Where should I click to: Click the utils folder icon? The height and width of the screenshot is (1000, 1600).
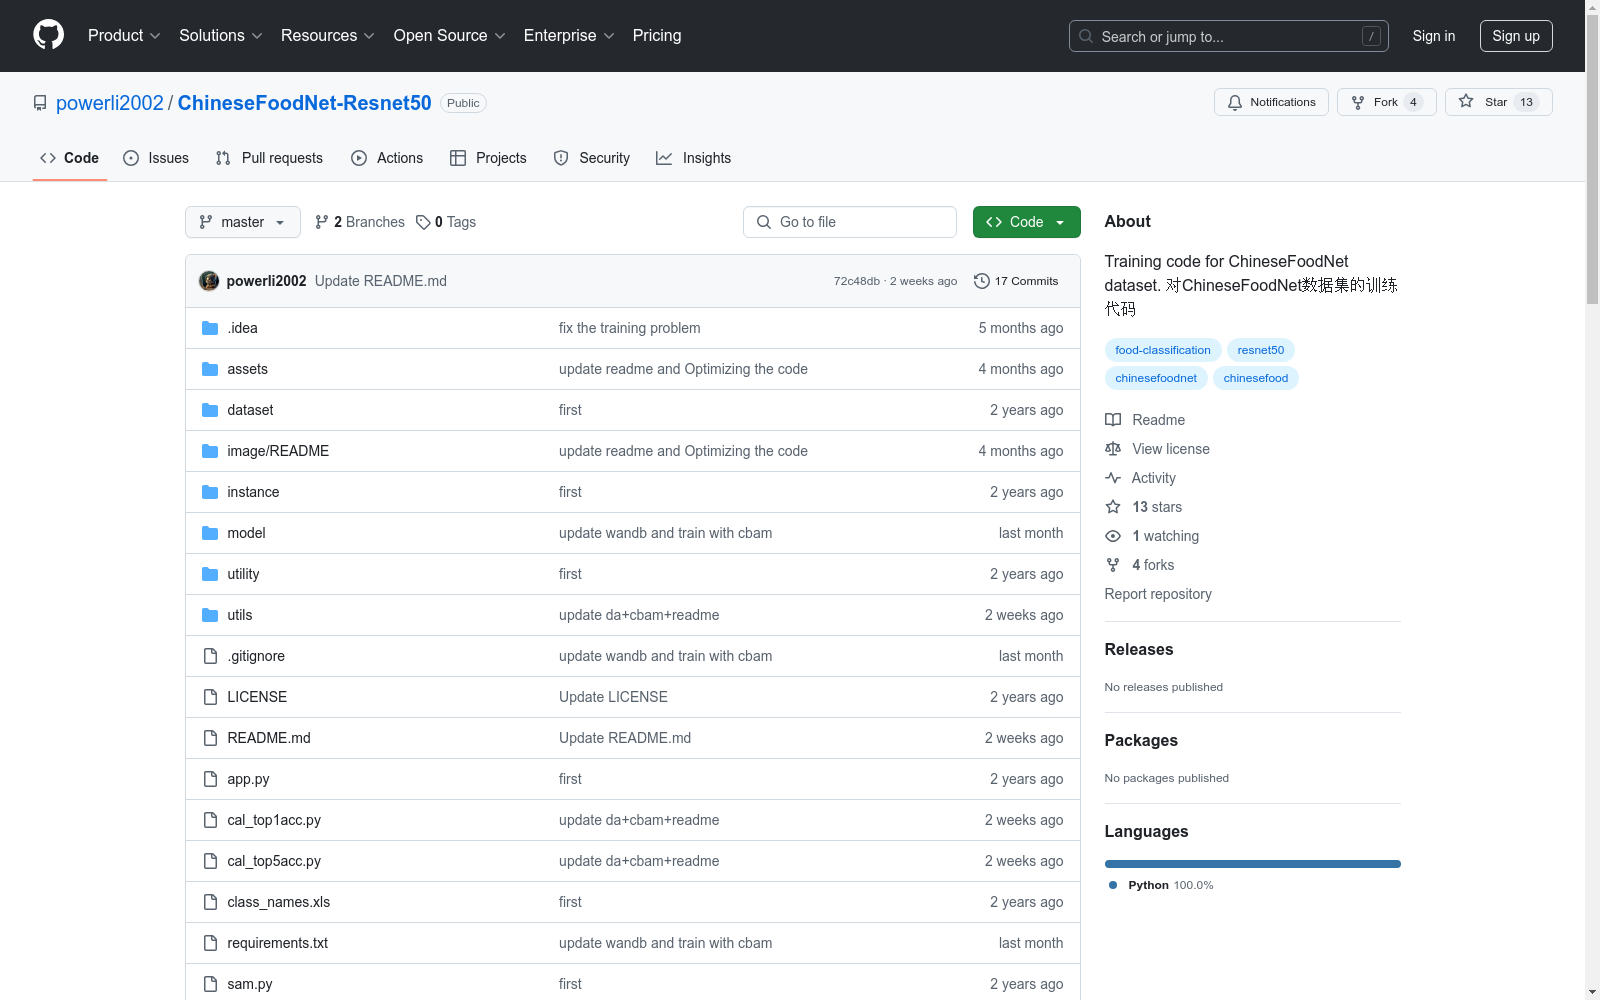[210, 615]
